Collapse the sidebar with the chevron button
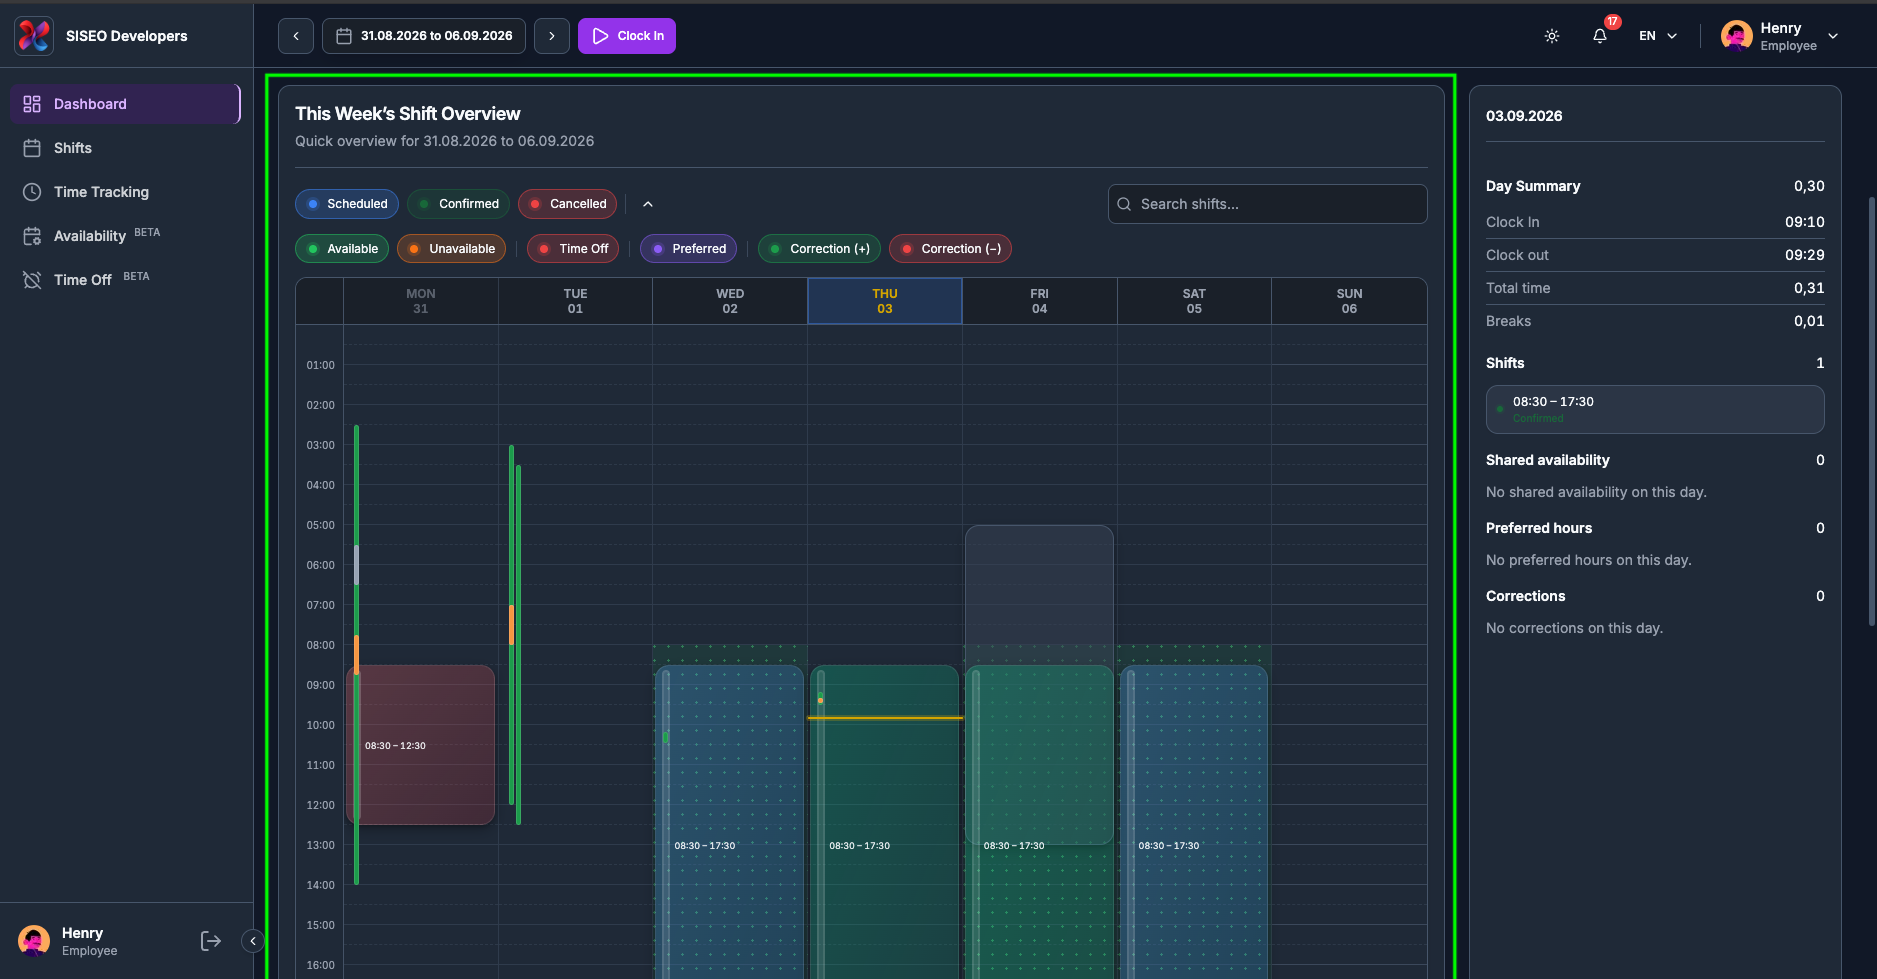This screenshot has width=1877, height=979. point(253,941)
